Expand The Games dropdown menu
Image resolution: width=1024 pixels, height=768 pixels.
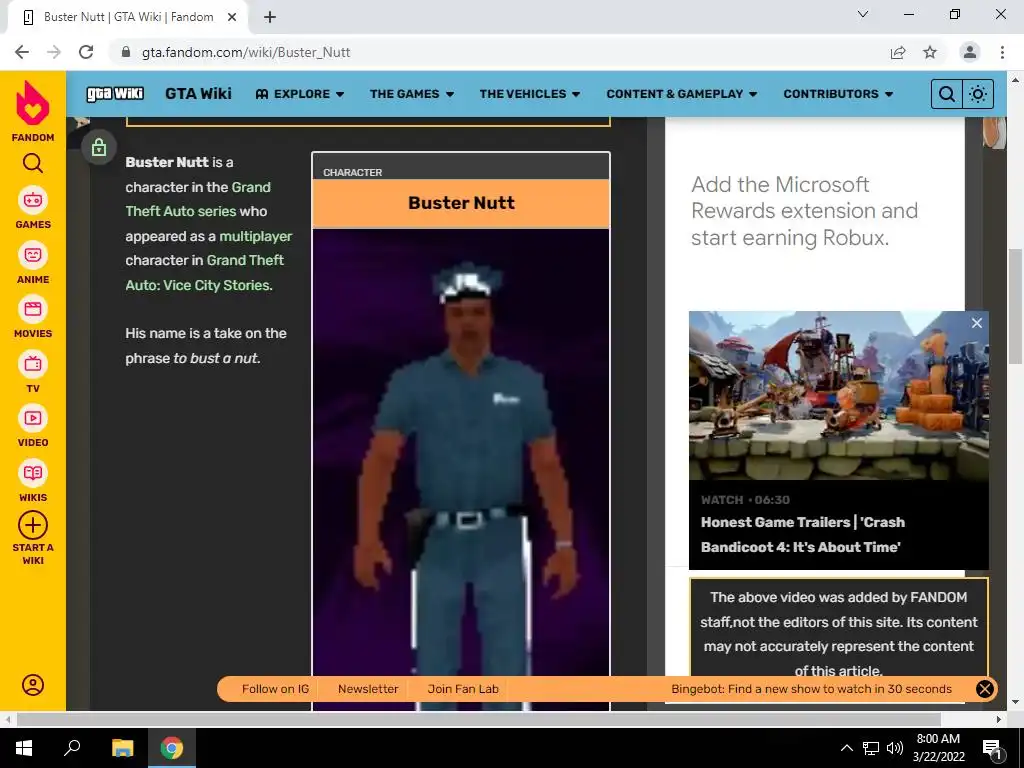pyautogui.click(x=412, y=94)
